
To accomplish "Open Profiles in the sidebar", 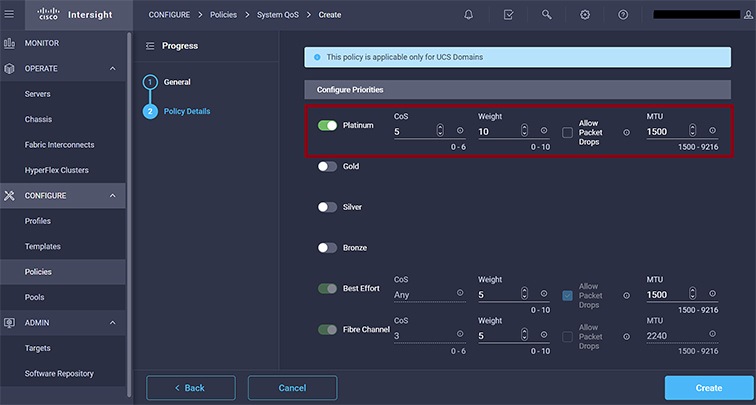I will pos(38,221).
